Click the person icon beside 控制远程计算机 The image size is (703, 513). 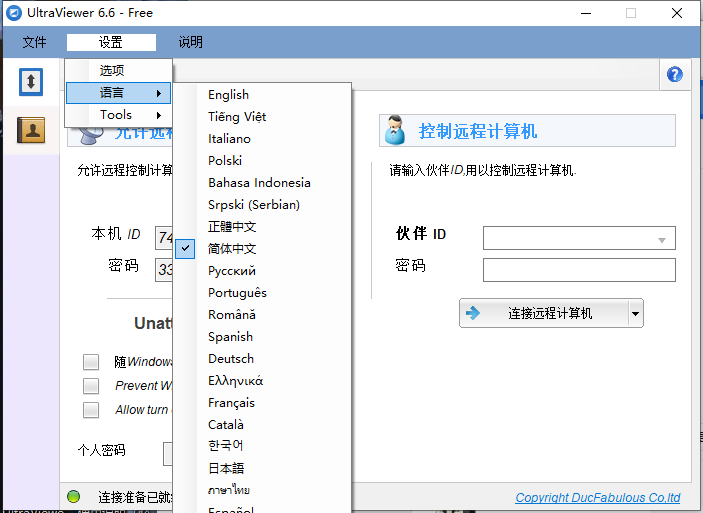tap(395, 130)
